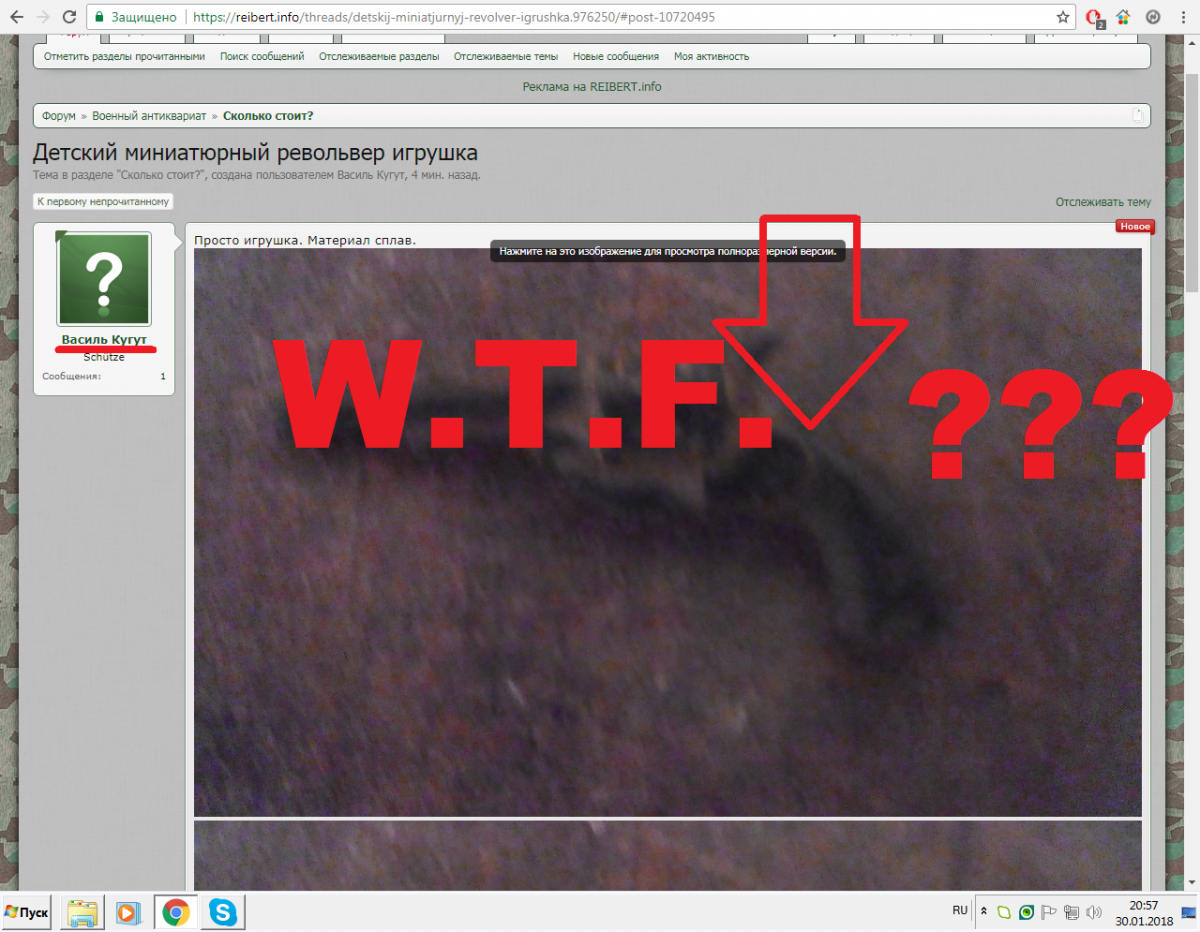
Task: Open 'Поиск сообщений' link
Action: (262, 57)
